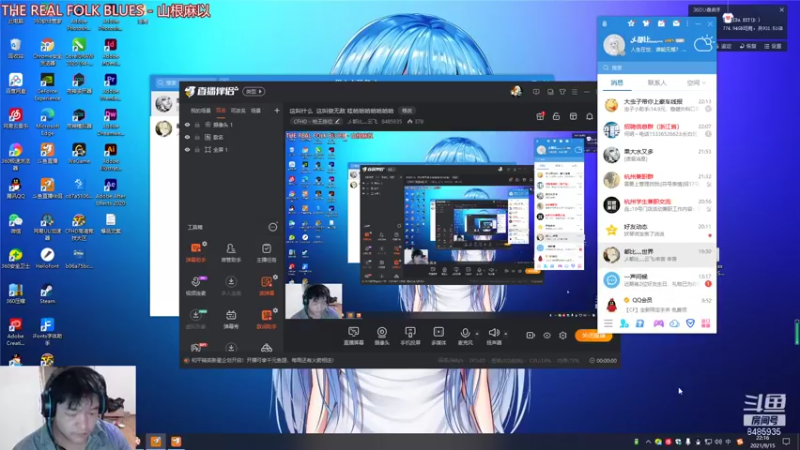
Task: Open the 房管助手 tool in the toolbox
Action: [231, 253]
